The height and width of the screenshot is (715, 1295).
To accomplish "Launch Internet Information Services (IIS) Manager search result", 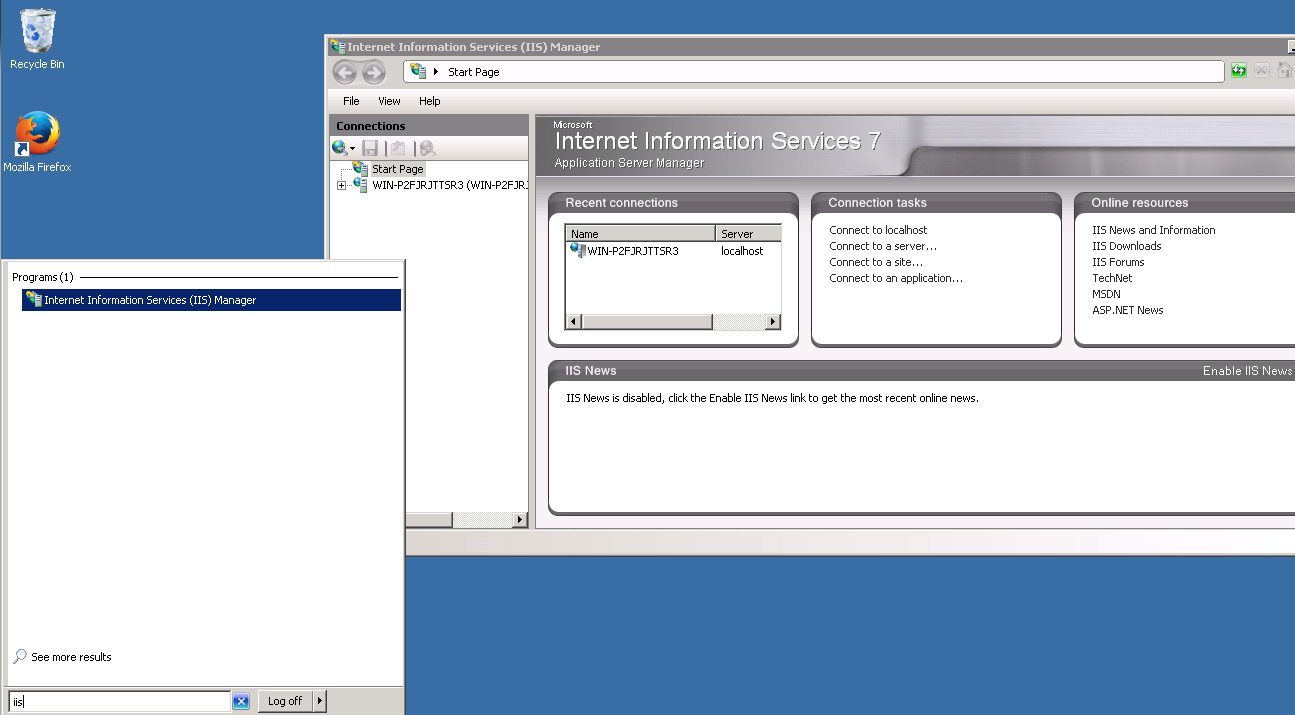I will (x=211, y=300).
